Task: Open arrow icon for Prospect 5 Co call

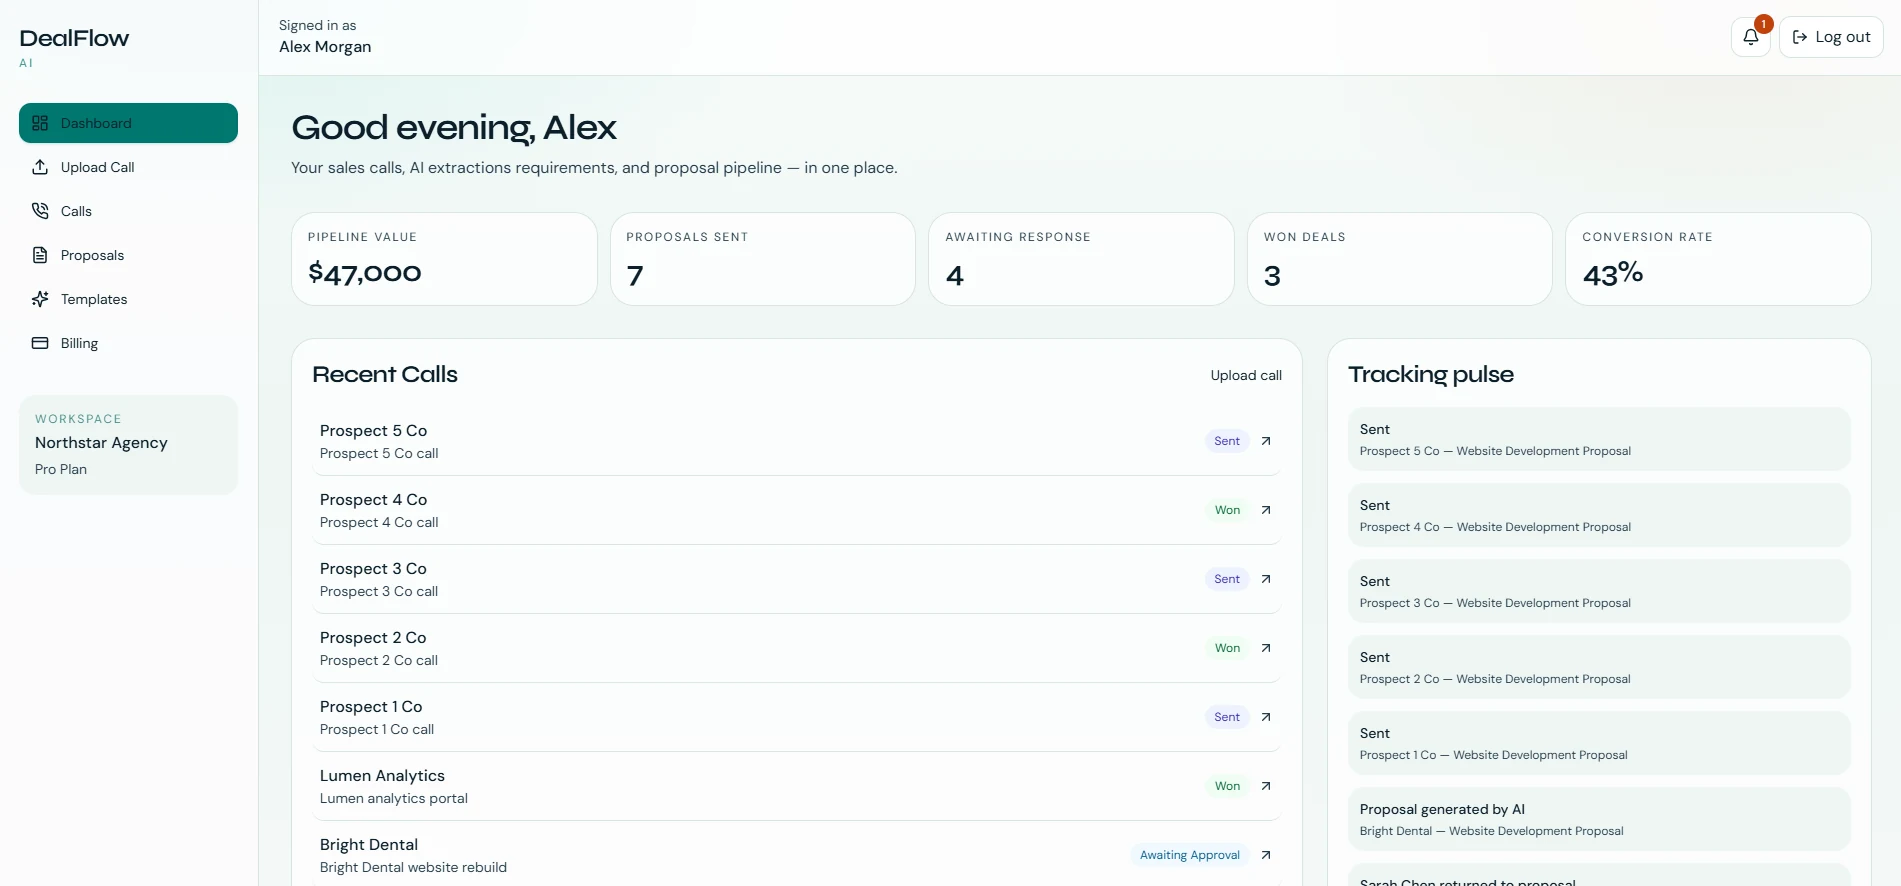Action: 1266,441
